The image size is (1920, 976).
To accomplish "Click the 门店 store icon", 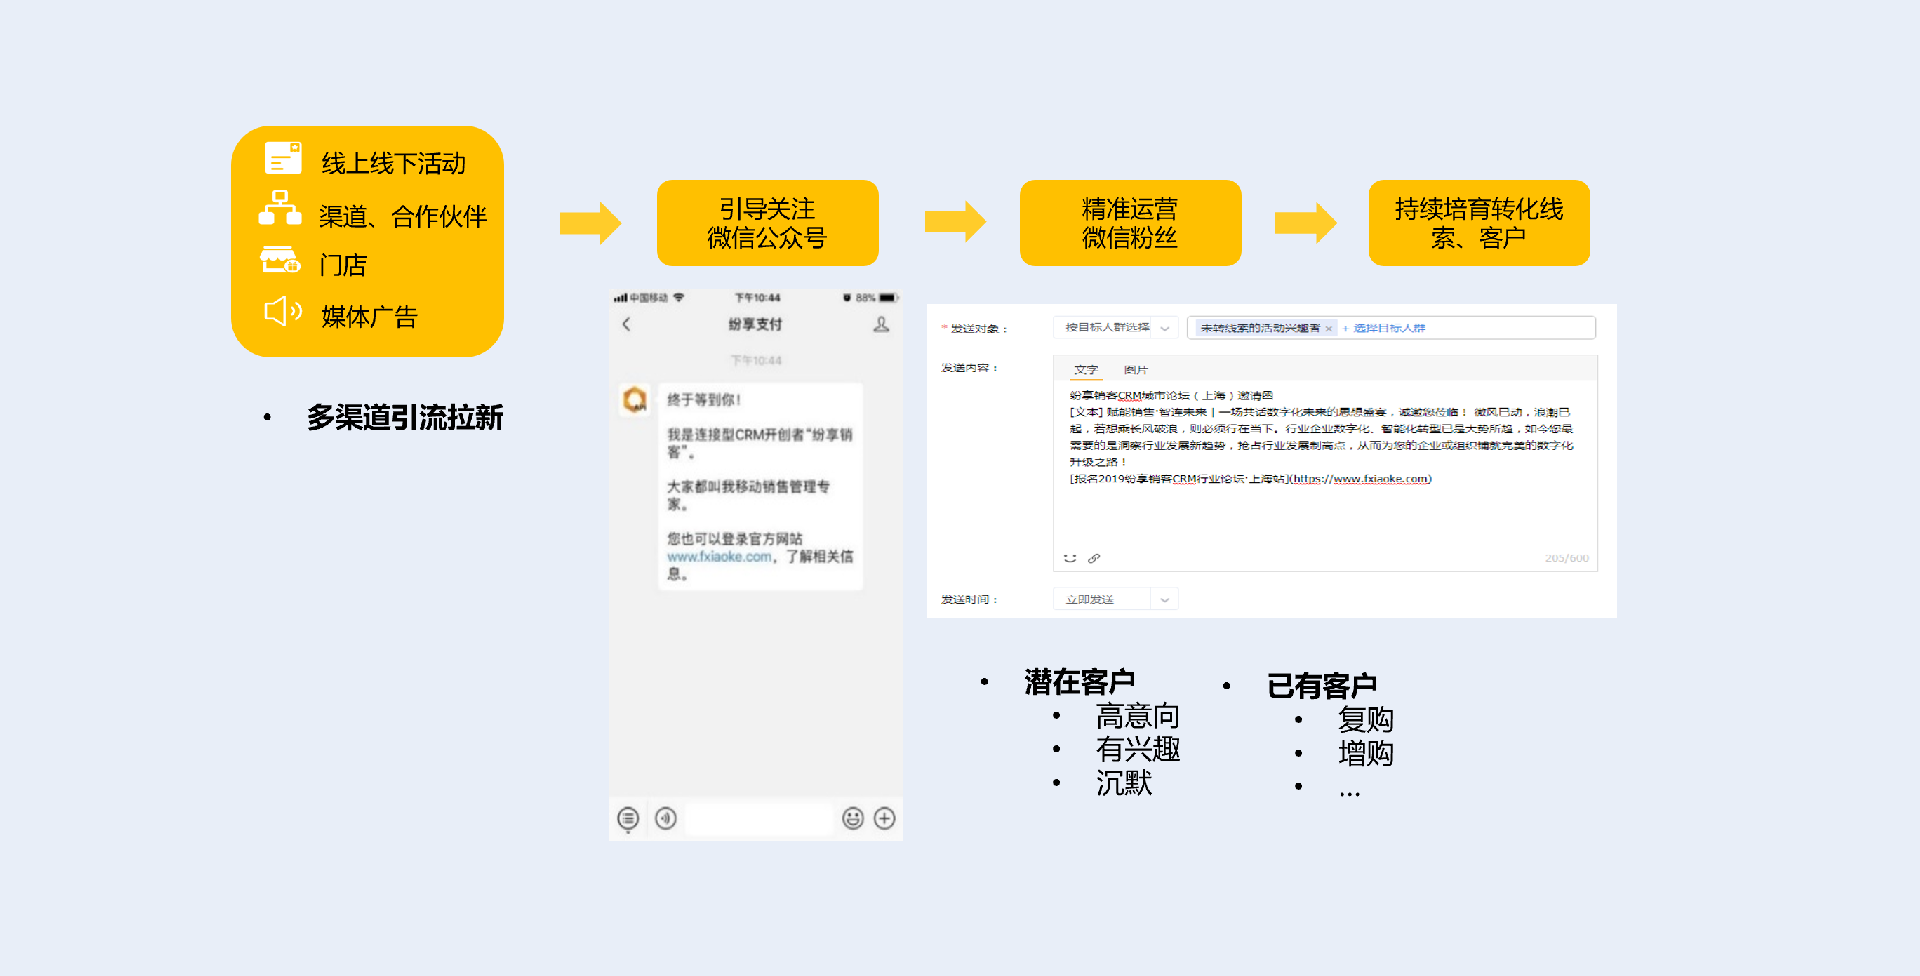I will 280,260.
